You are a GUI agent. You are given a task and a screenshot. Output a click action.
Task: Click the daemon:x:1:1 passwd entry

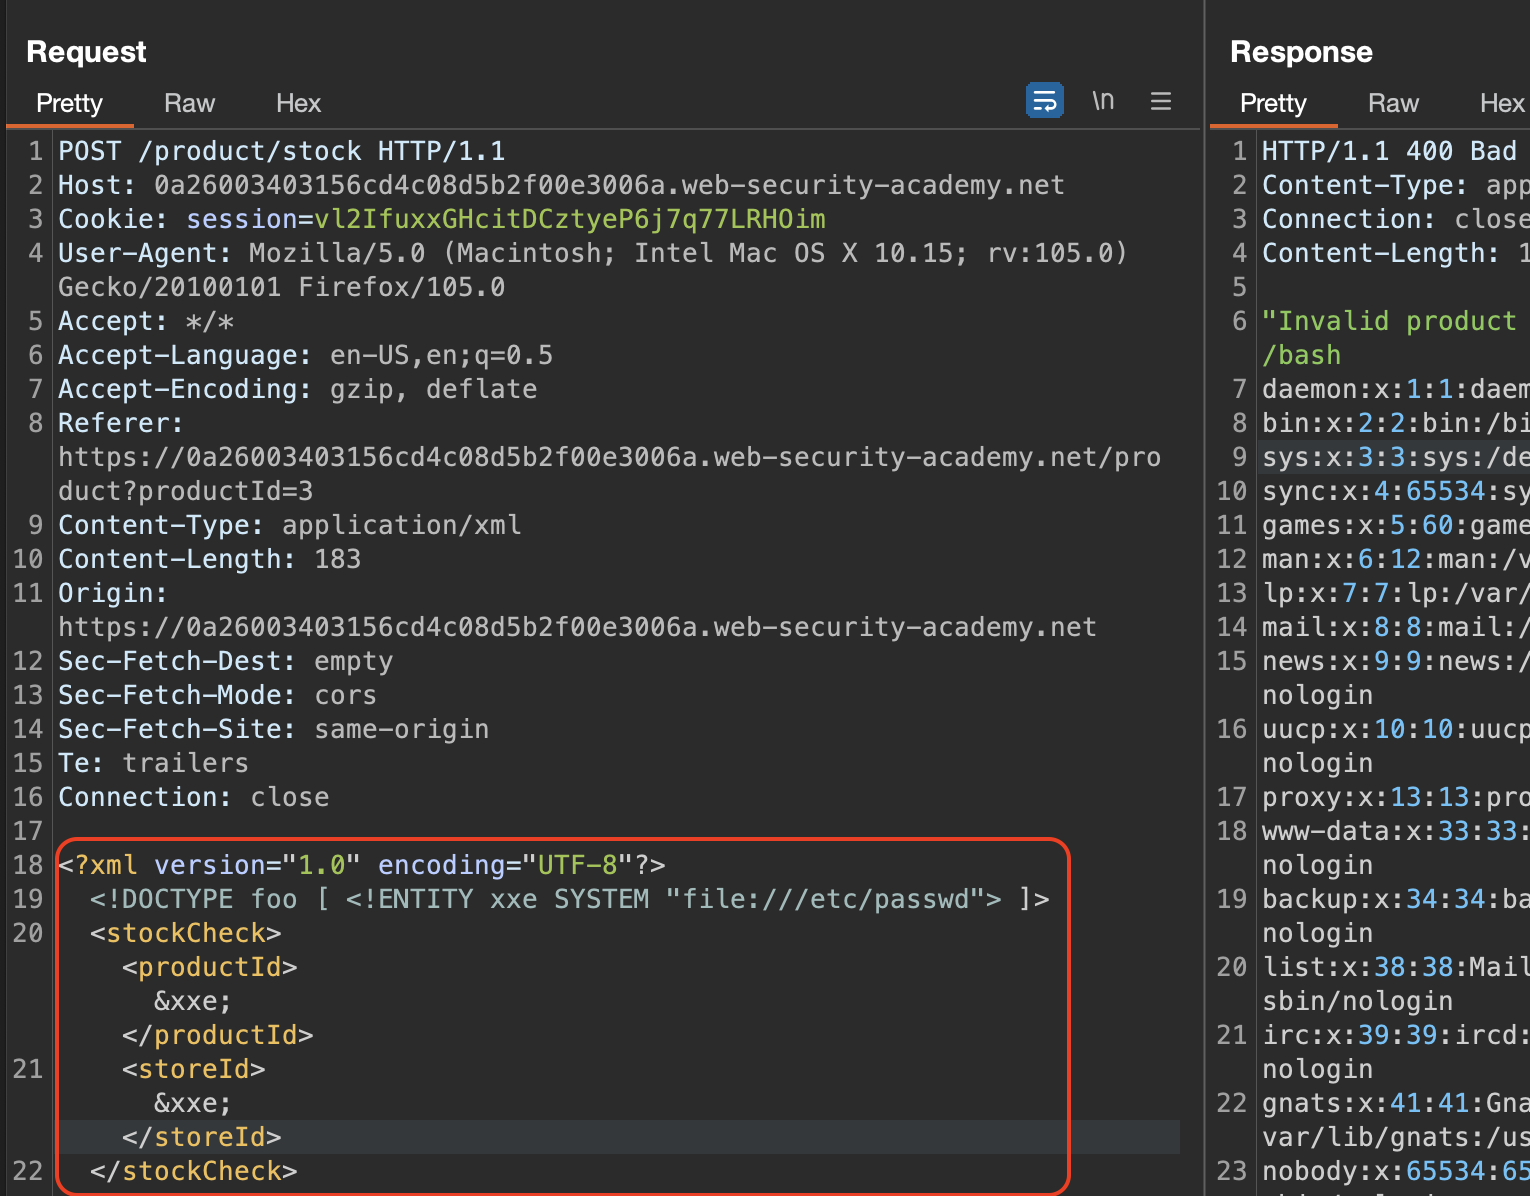pyautogui.click(x=1396, y=390)
